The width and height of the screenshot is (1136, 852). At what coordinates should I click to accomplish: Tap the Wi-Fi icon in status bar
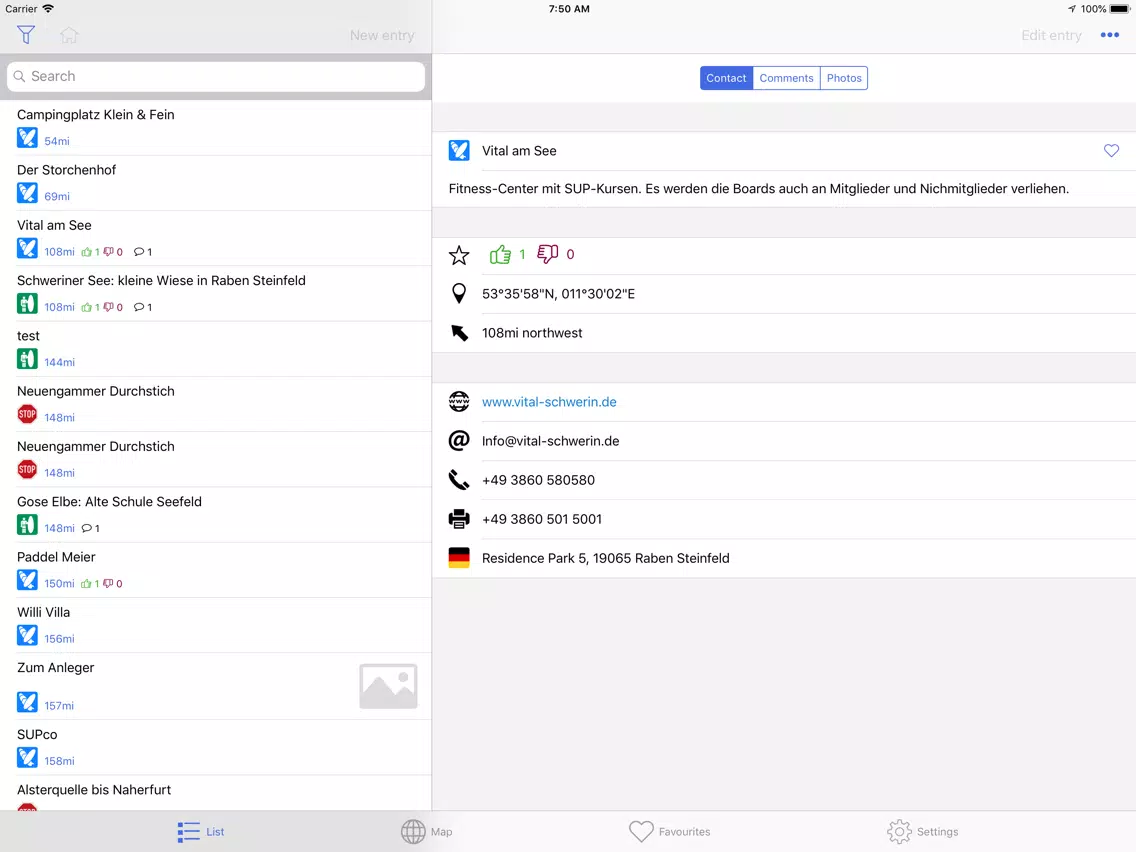48,9
